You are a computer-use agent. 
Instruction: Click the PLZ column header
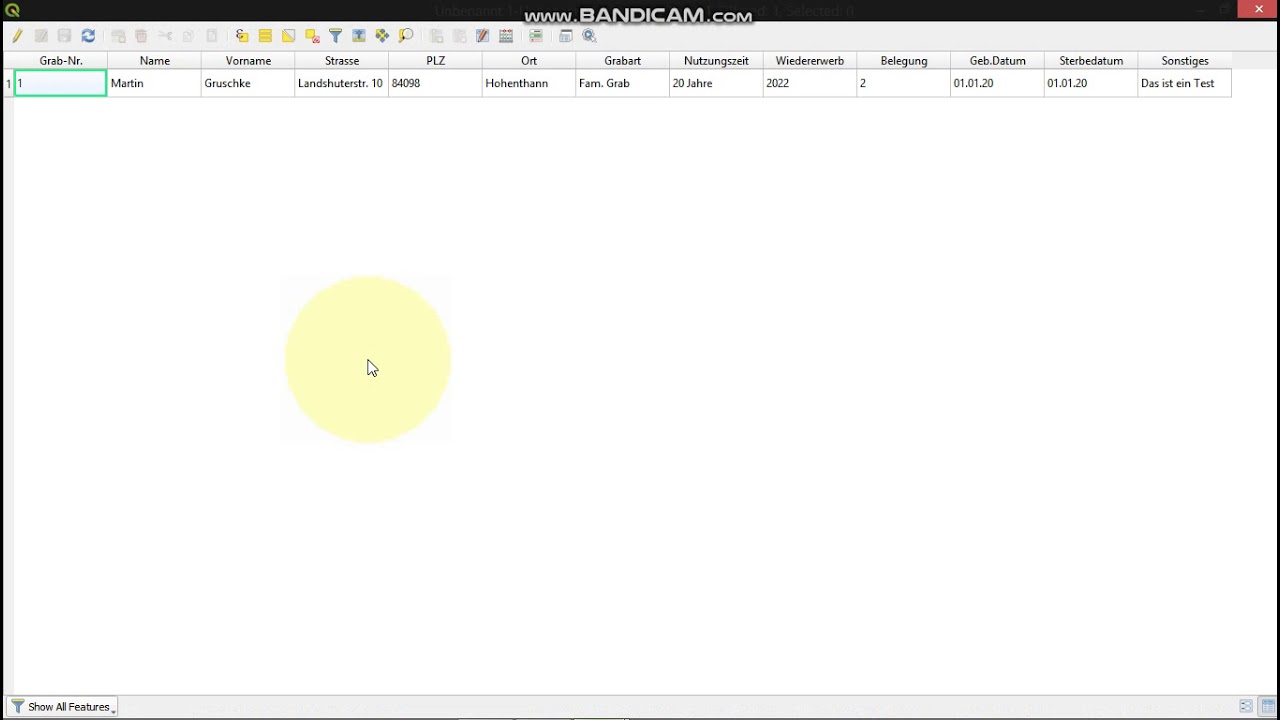click(436, 61)
